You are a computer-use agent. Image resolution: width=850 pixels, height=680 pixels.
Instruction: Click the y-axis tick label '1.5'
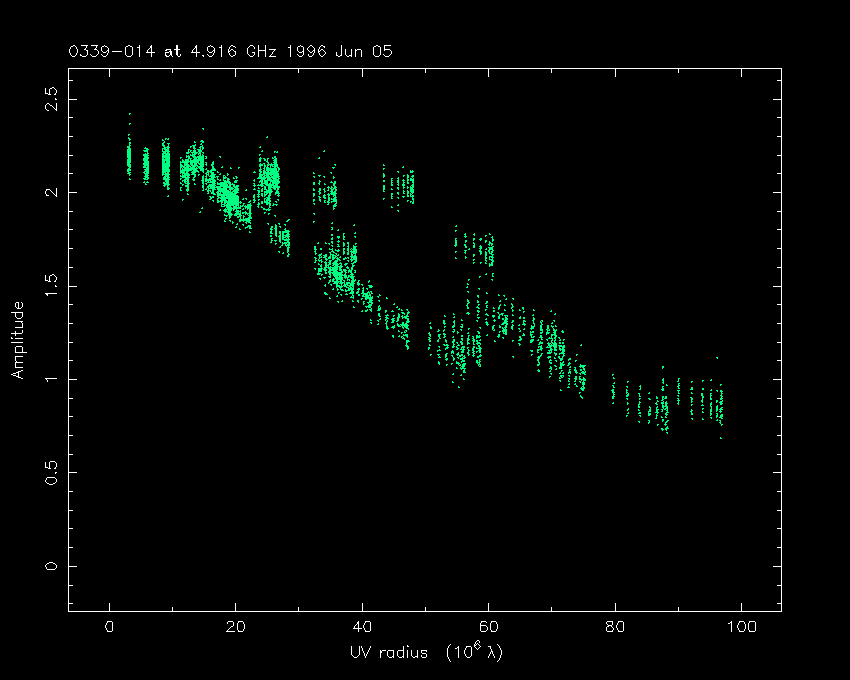(52, 285)
